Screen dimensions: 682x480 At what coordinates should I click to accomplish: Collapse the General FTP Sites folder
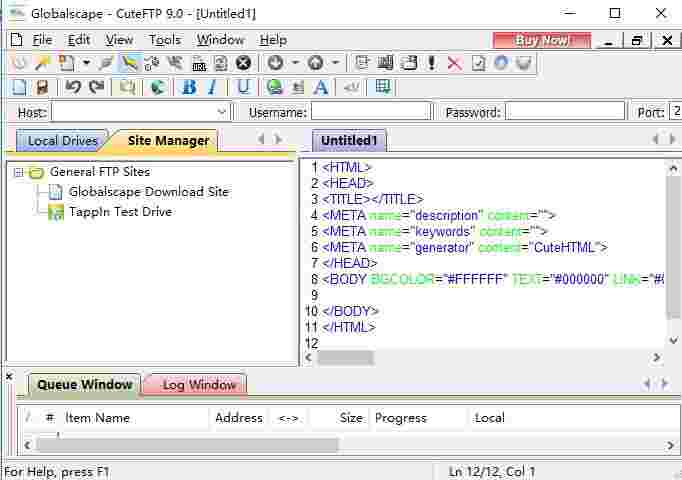coord(18,172)
